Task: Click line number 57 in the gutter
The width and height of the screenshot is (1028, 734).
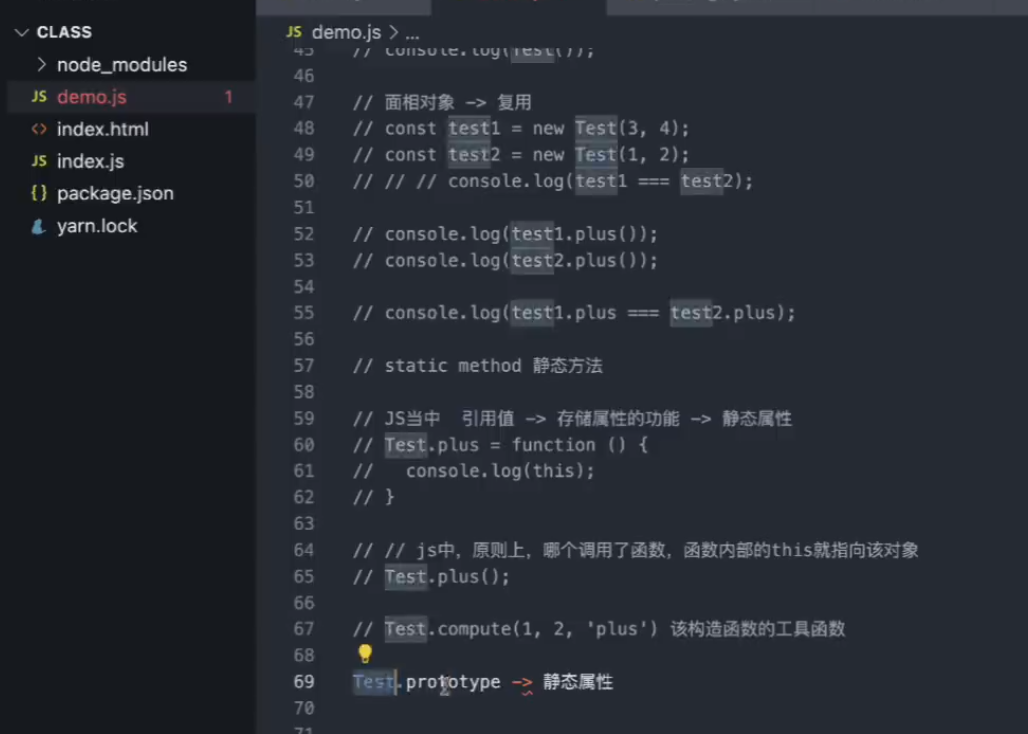Action: [304, 365]
